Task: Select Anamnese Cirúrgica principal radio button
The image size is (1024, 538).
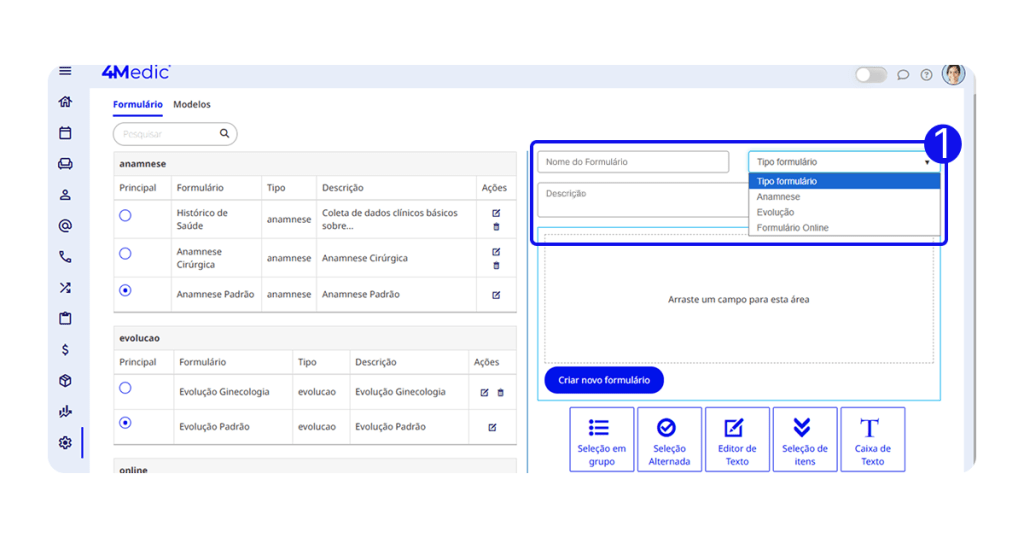Action: (125, 254)
